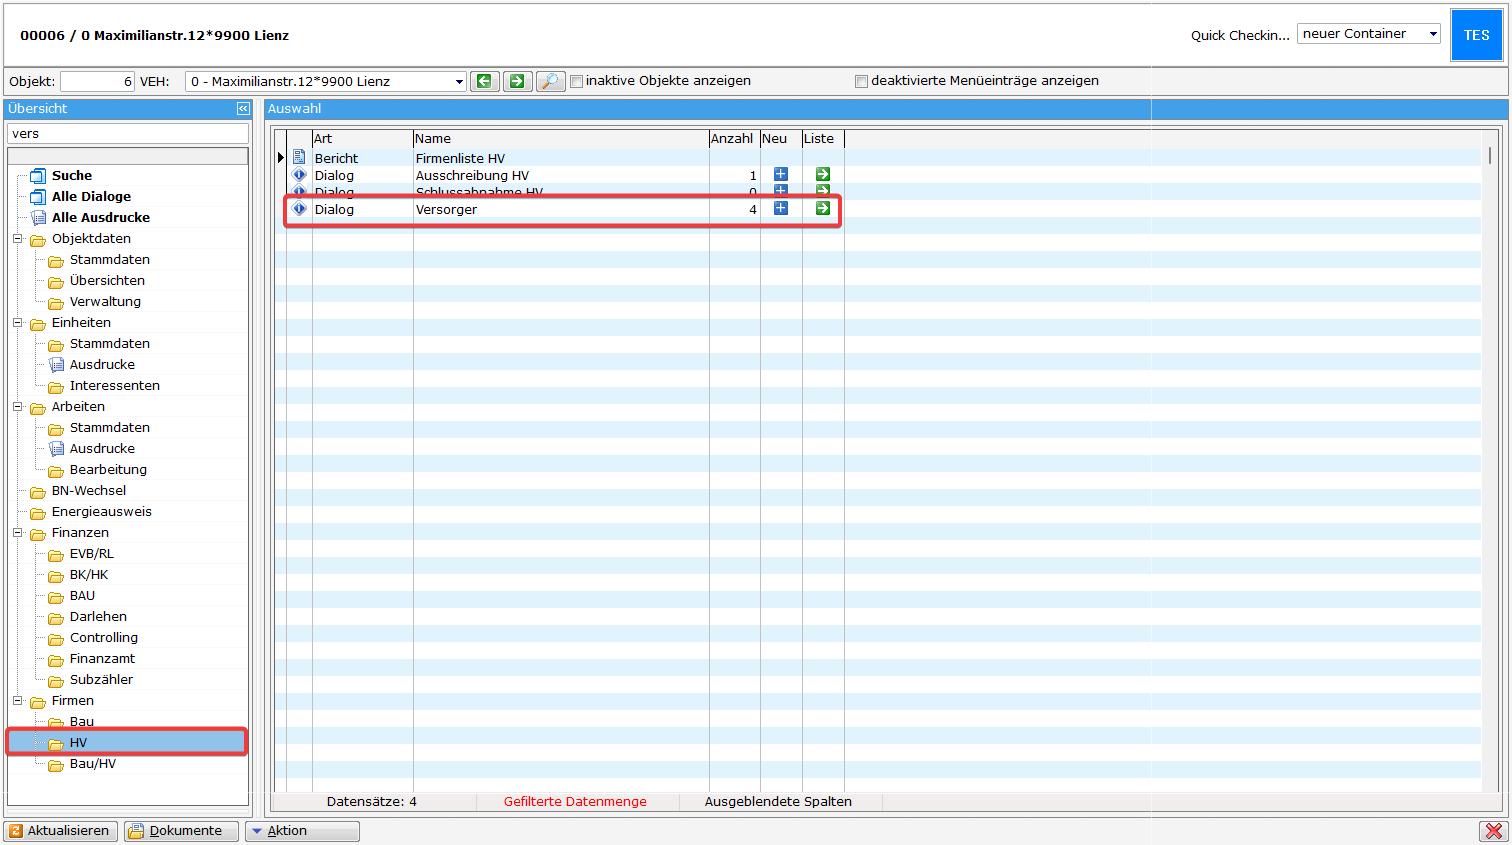Open the object search magnifier icon
Screen dimensions: 1512x845
pyautogui.click(x=550, y=81)
